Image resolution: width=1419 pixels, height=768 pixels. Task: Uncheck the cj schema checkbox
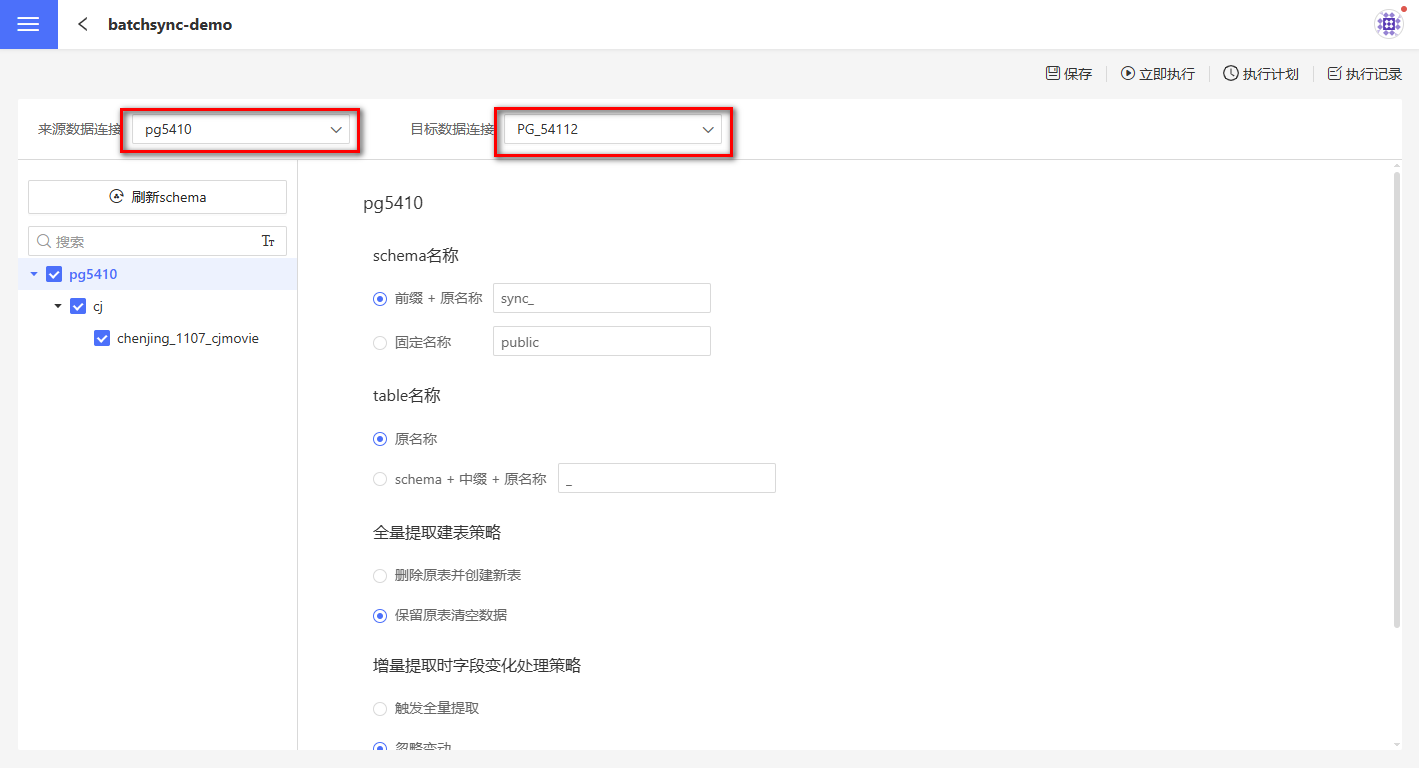78,306
